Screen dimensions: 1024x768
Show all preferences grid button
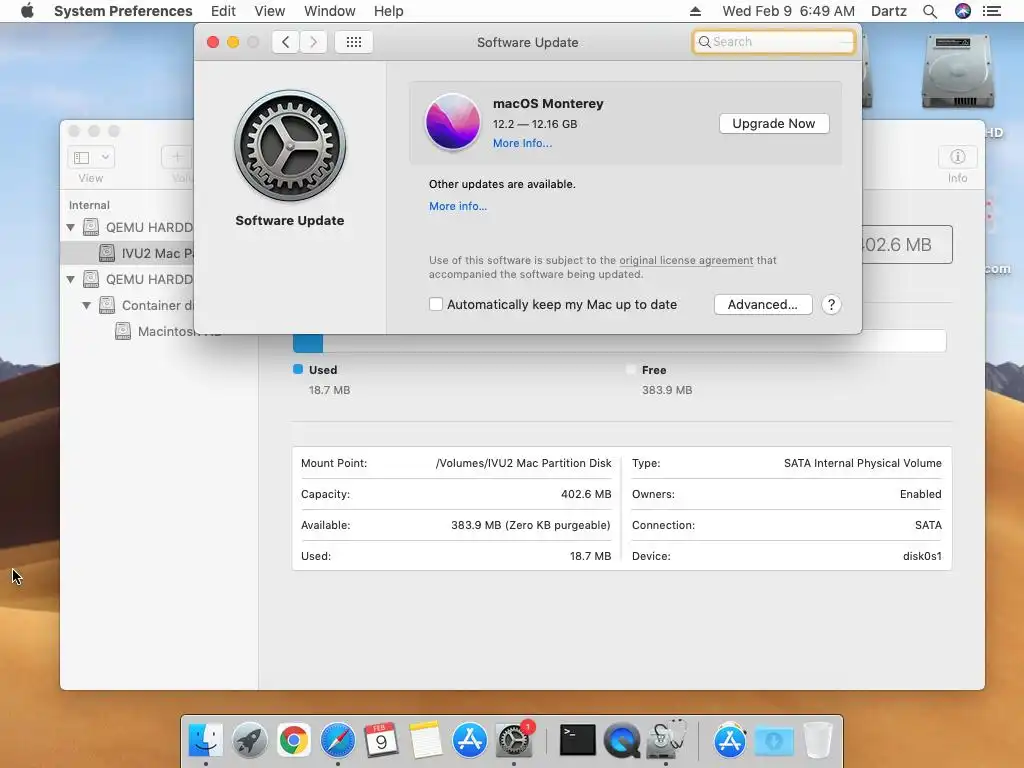tap(354, 42)
